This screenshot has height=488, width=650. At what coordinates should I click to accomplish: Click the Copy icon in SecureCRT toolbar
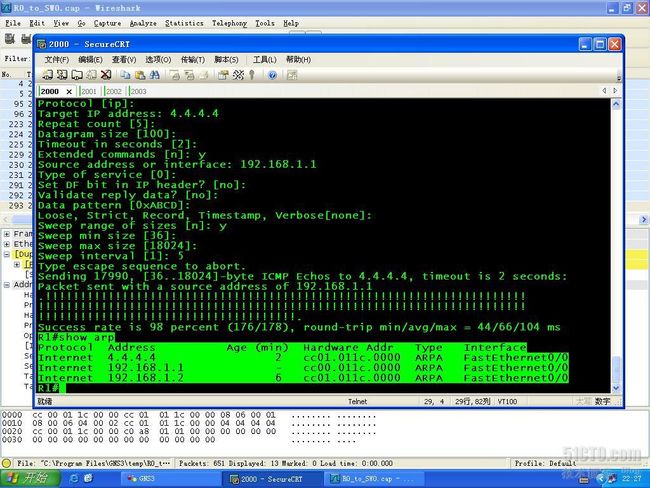126,75
